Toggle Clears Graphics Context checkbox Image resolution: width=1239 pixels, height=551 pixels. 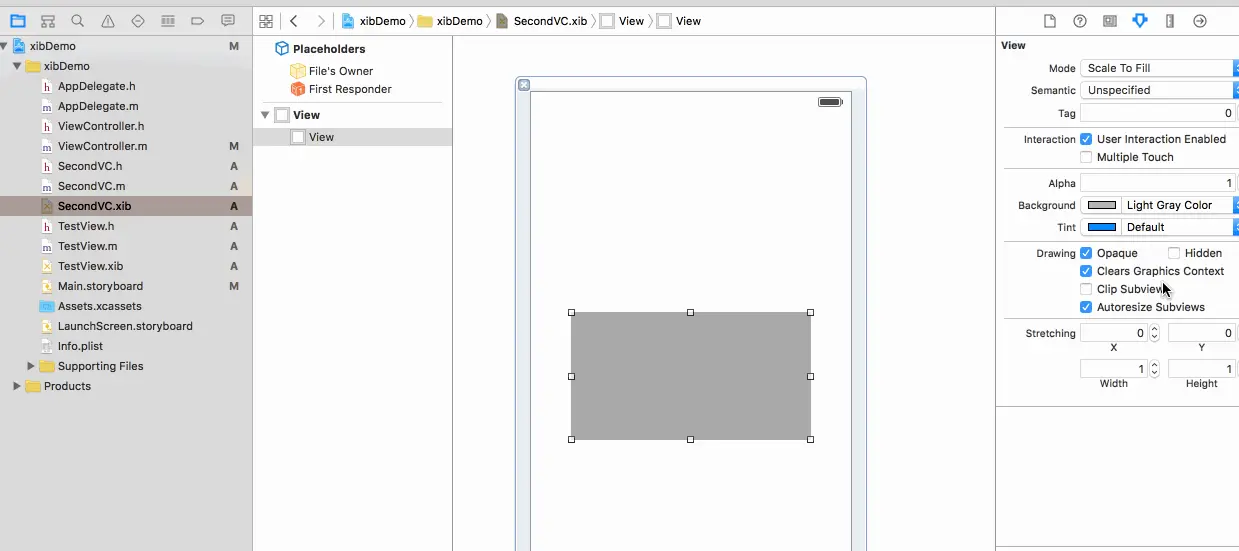(1086, 271)
